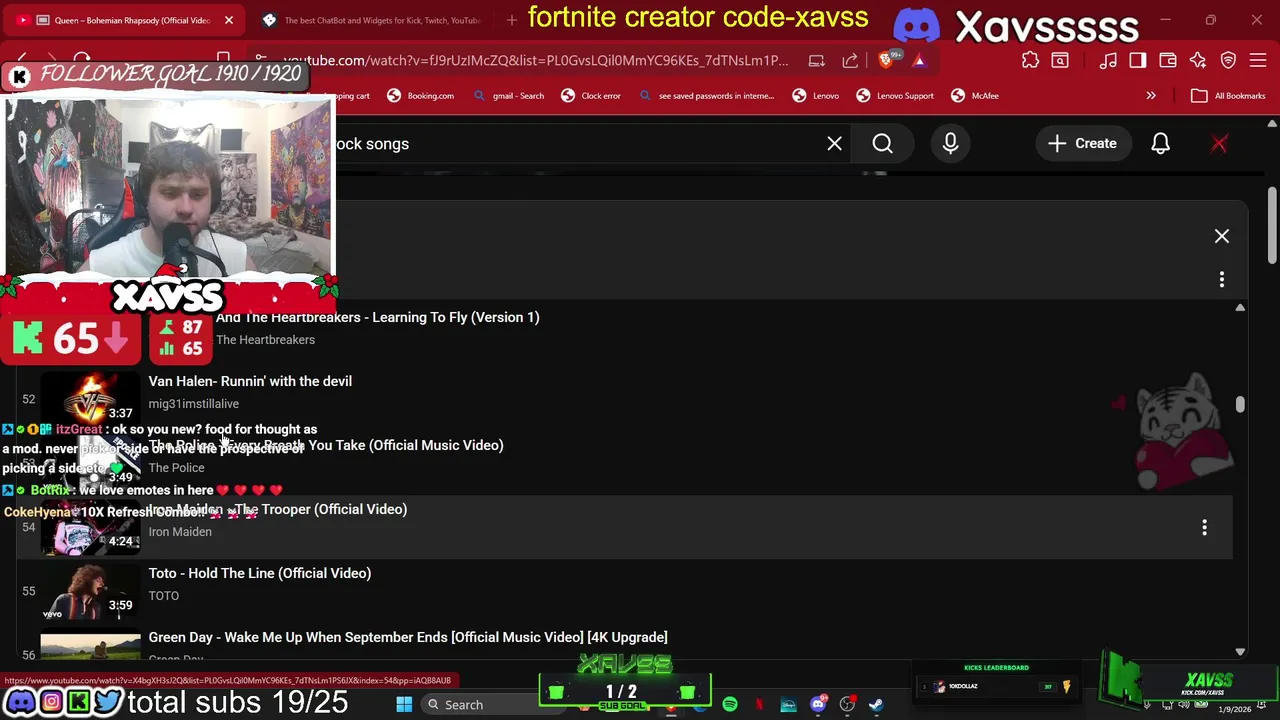Play Van Halen Runnin' with the devil
1280x720 pixels.
coord(250,381)
